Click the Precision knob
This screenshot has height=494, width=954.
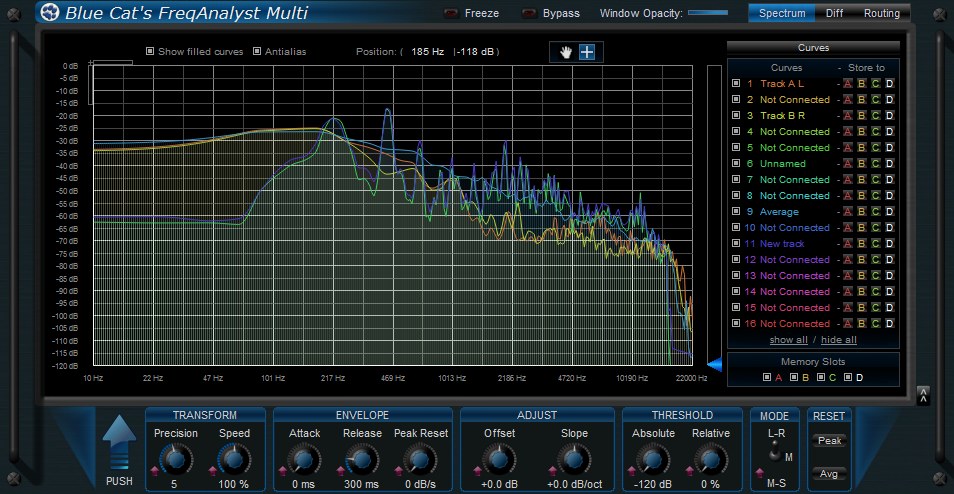coord(176,459)
